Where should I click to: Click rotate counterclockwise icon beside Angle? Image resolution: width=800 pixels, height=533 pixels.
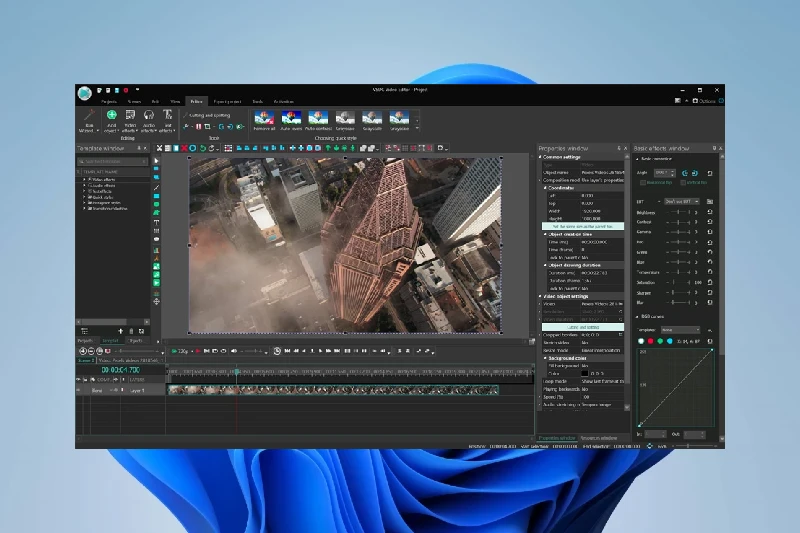click(x=685, y=173)
